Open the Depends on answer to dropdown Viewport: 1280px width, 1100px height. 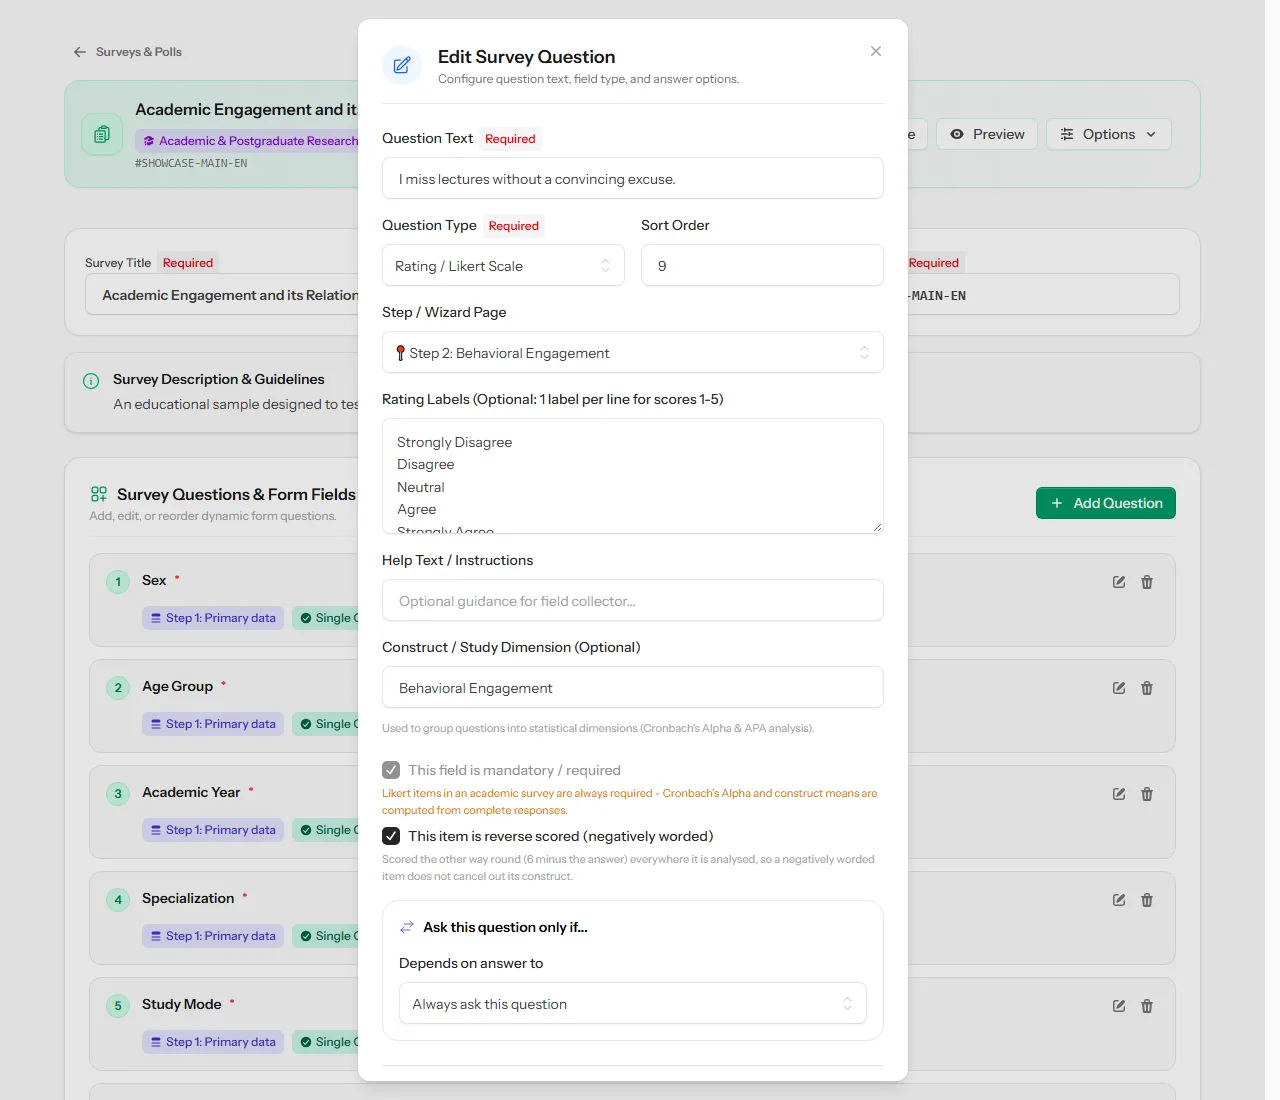[633, 1003]
